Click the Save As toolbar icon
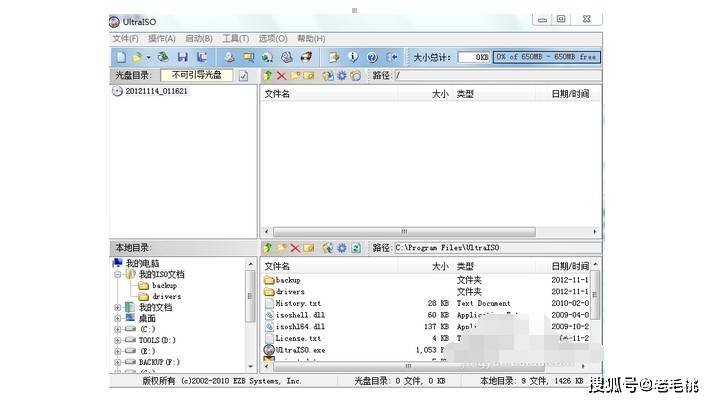This screenshot has height=402, width=713. [x=202, y=57]
